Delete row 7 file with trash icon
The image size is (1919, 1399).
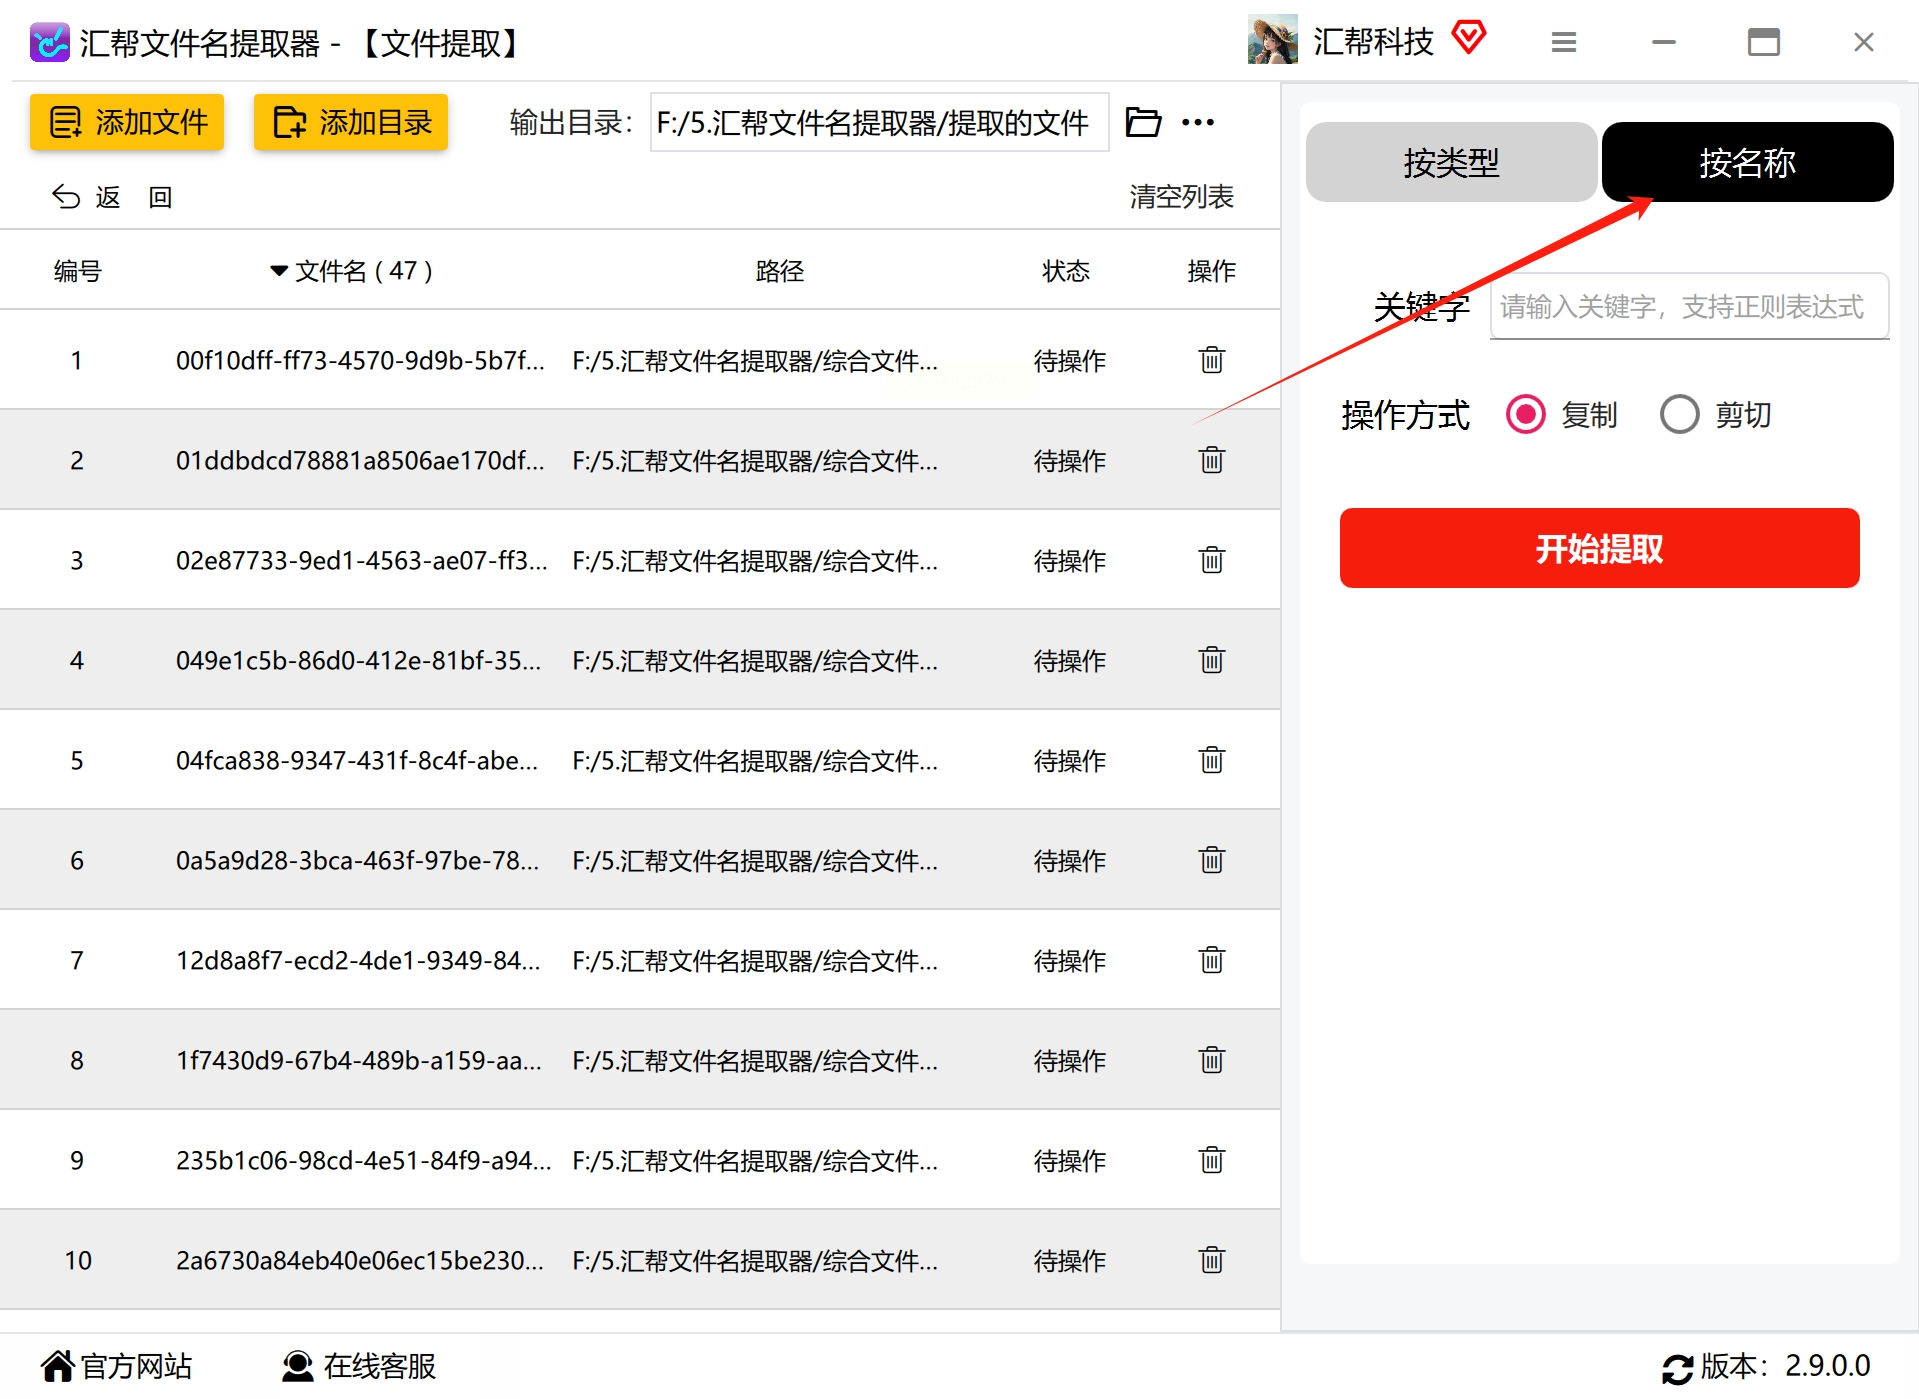tap(1211, 960)
